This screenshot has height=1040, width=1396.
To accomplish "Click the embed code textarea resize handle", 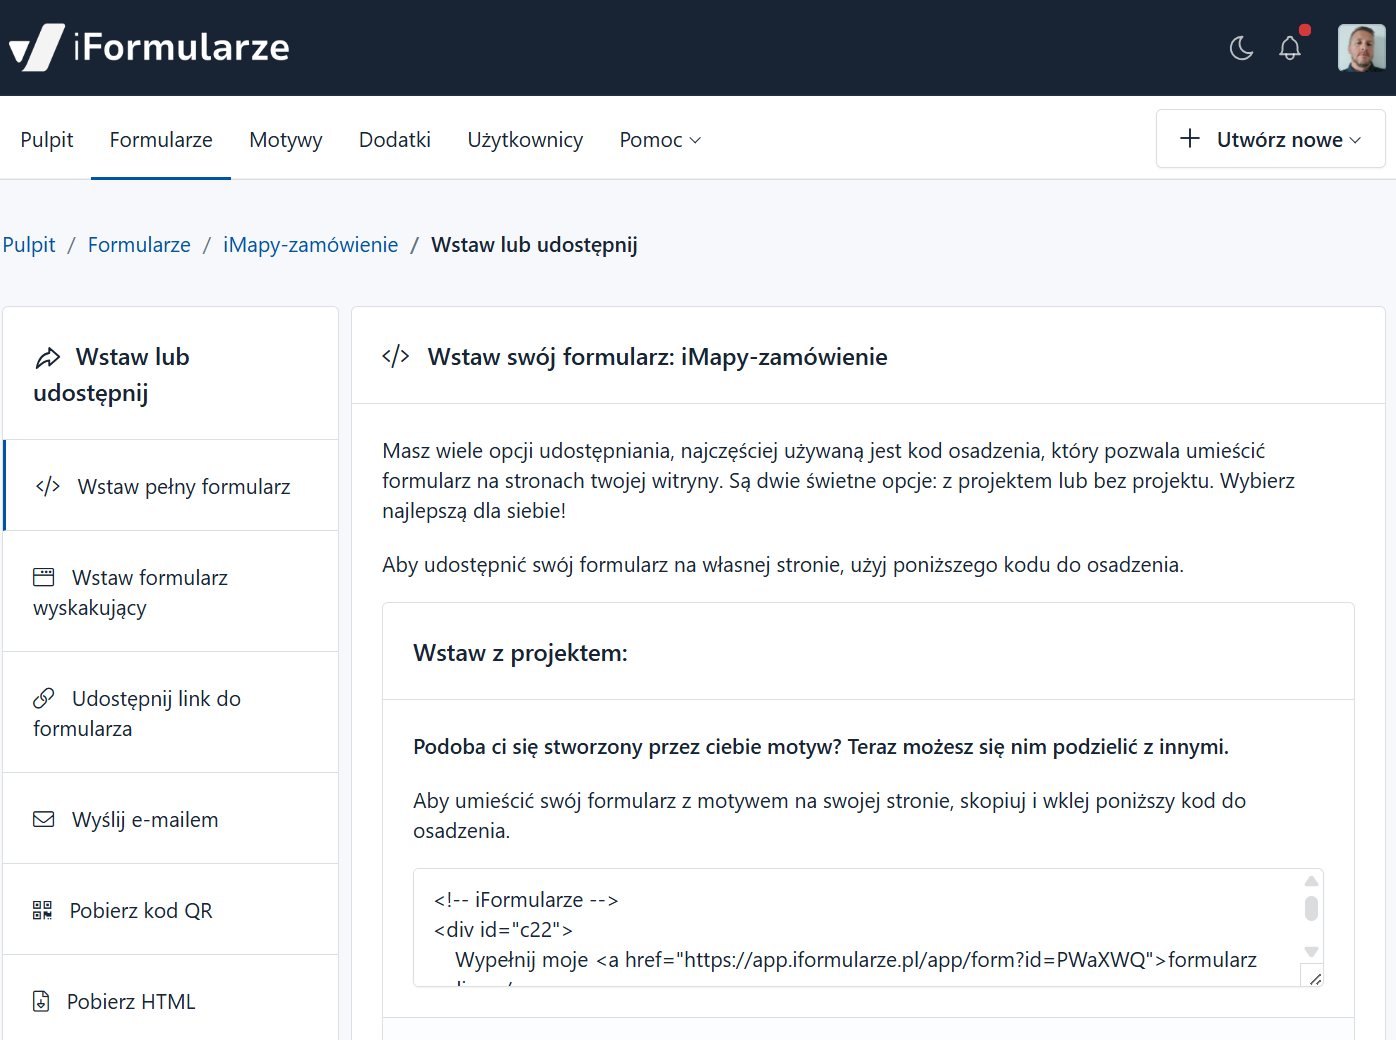I will [1314, 978].
